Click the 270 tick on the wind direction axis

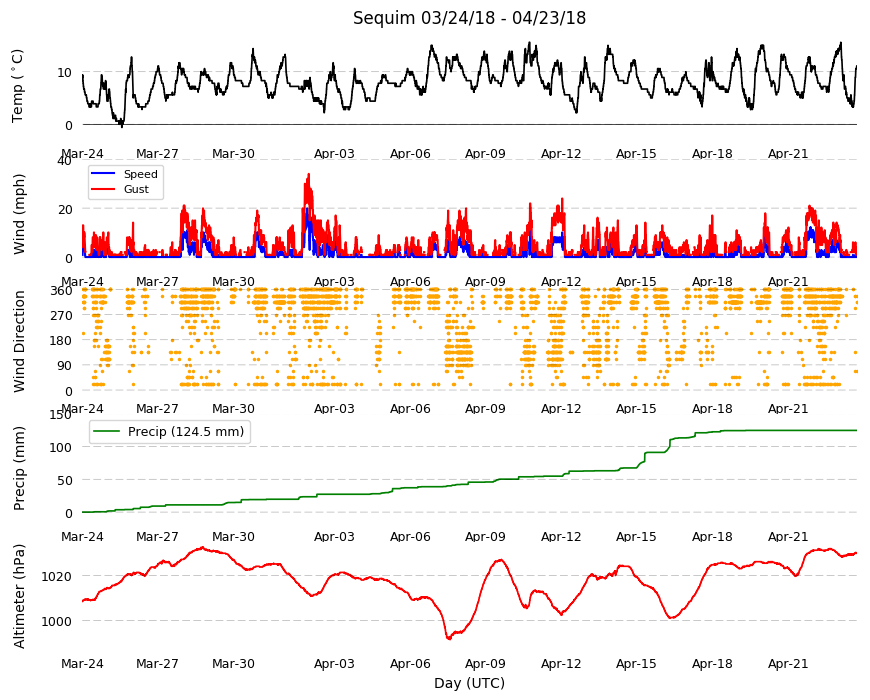pos(61,316)
